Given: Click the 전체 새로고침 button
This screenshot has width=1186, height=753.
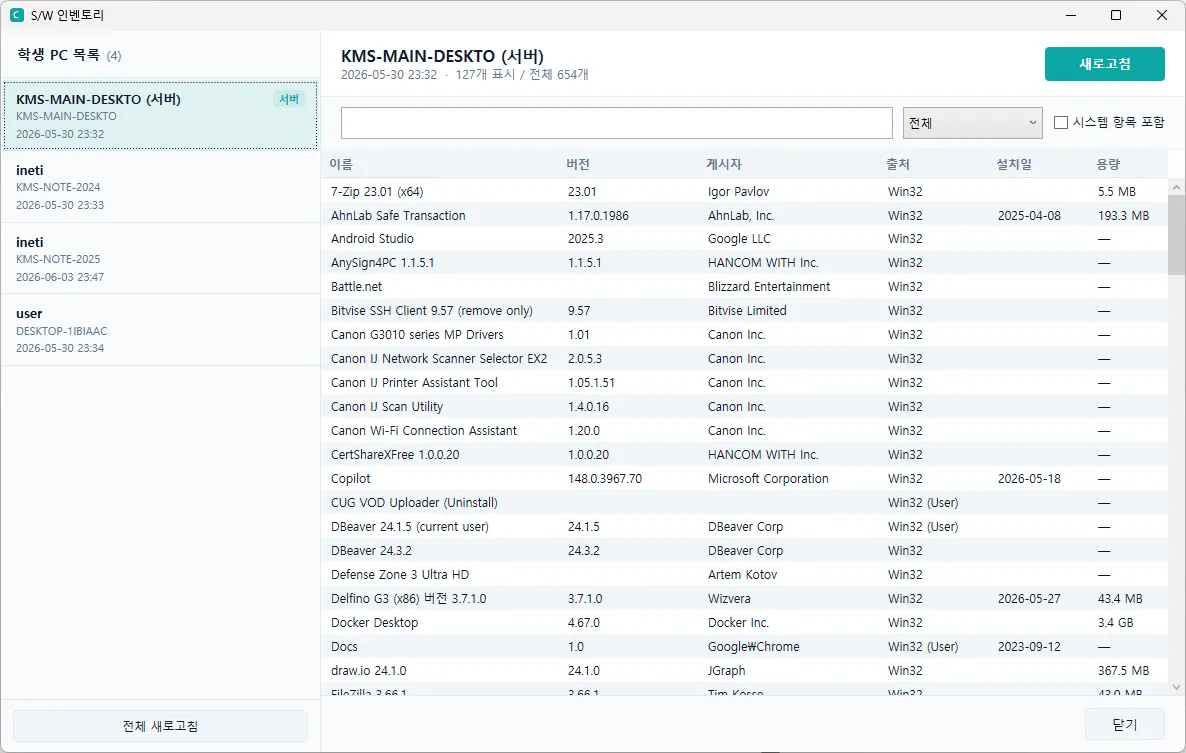Looking at the screenshot, I should (x=160, y=726).
